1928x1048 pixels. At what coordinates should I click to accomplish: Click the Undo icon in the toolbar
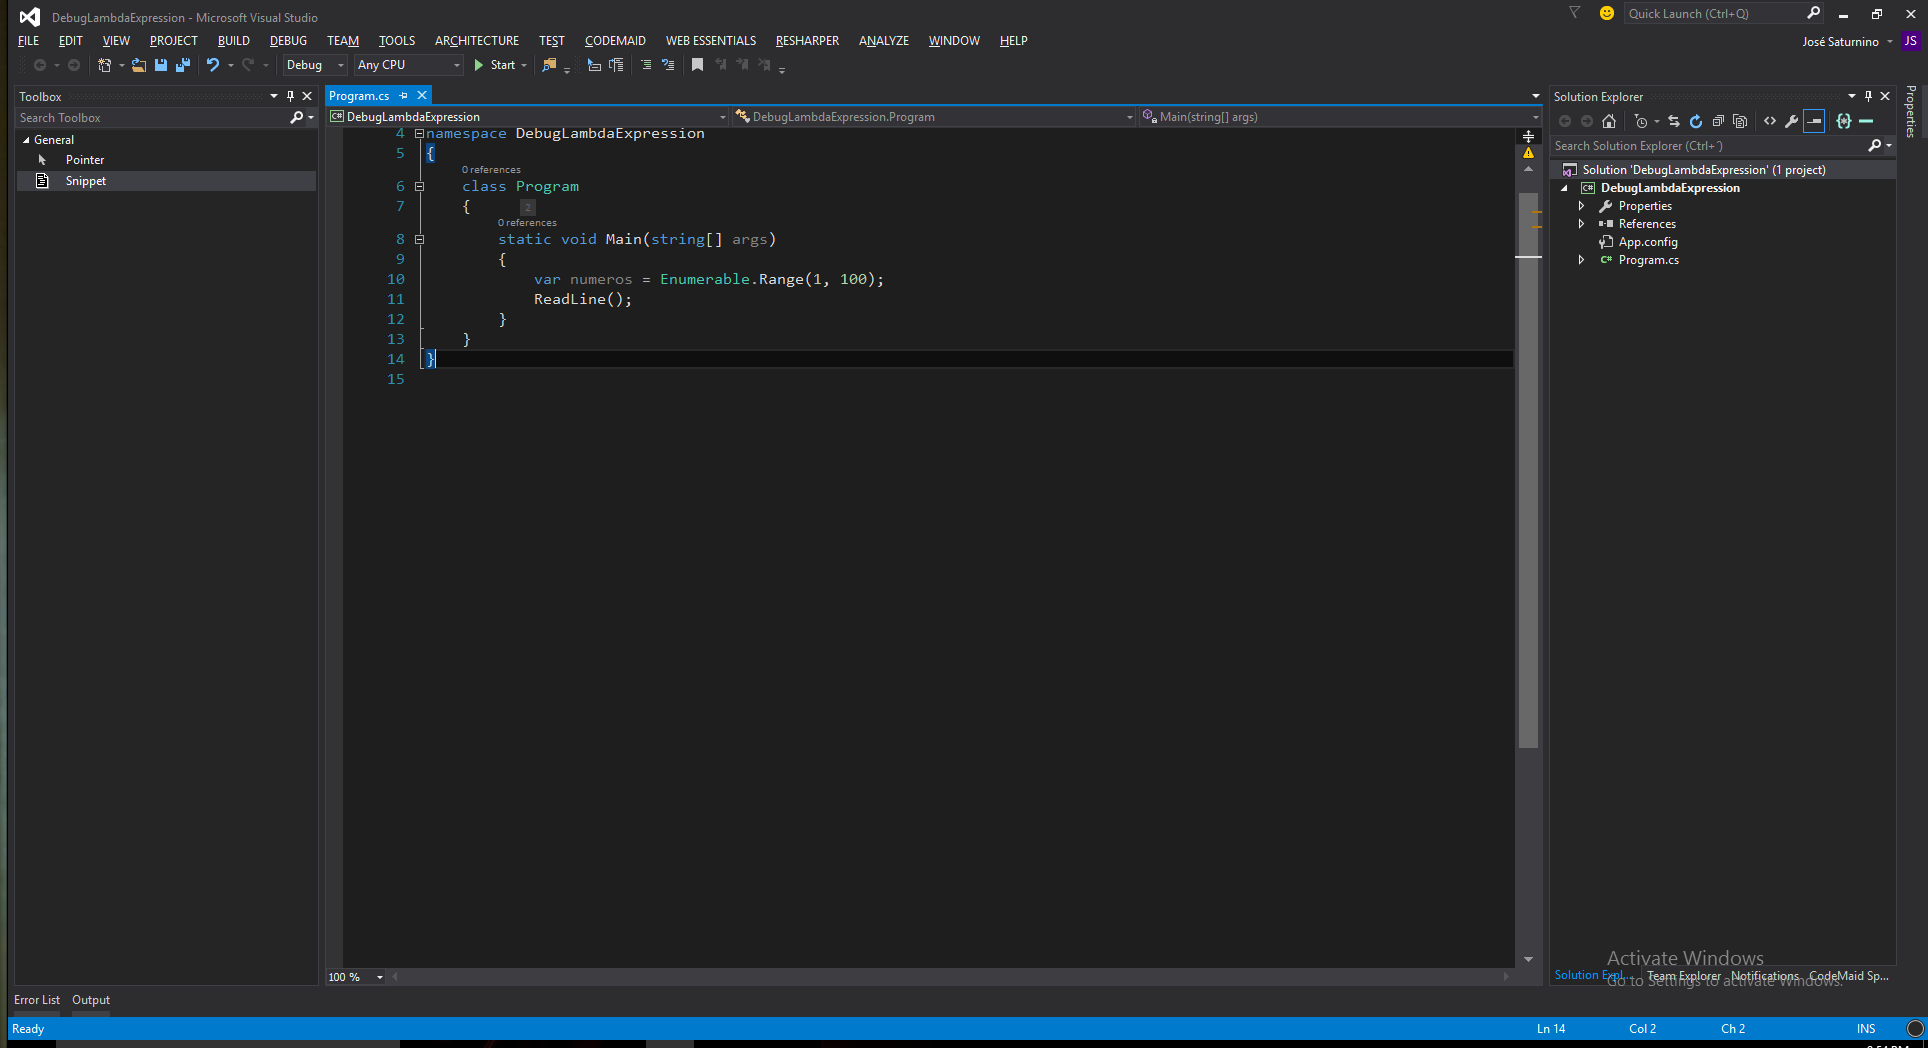[x=212, y=65]
